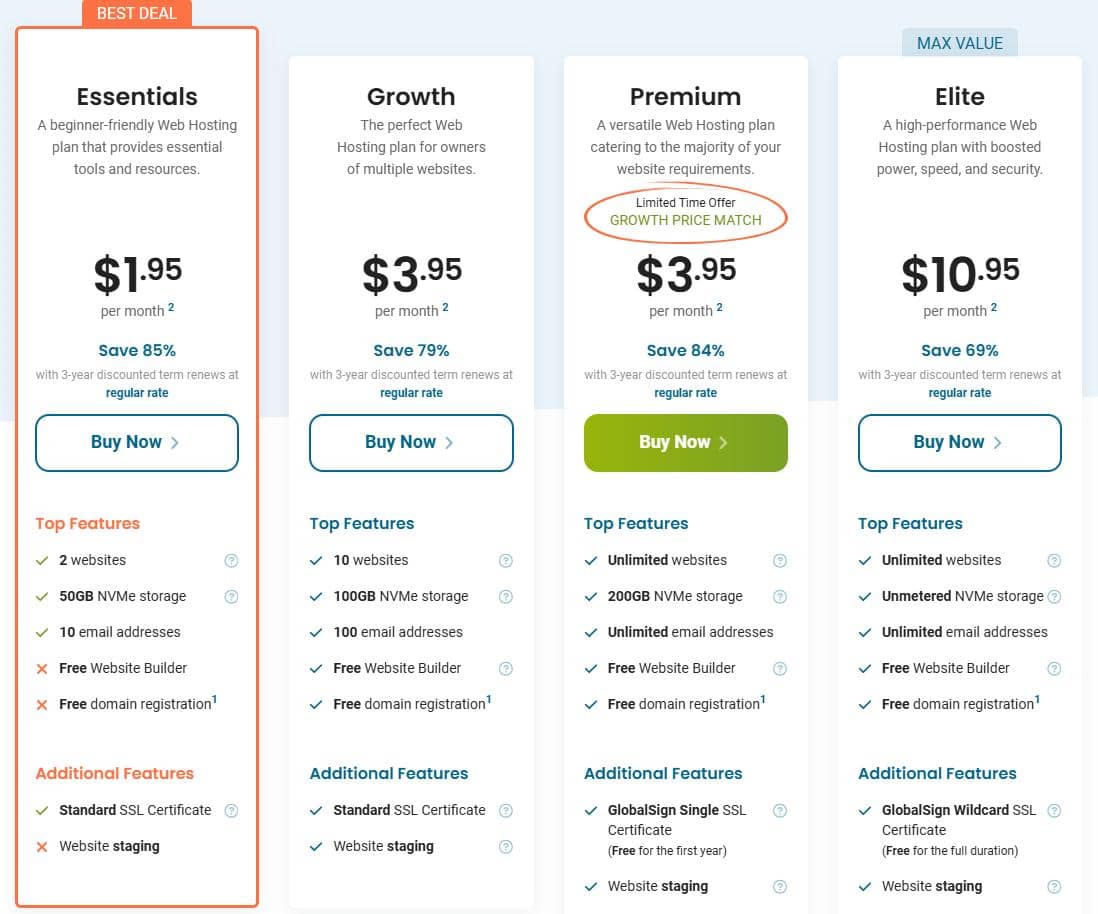Click info icon beside Premium GlobalSign Single SSL
1098x914 pixels.
click(x=780, y=810)
